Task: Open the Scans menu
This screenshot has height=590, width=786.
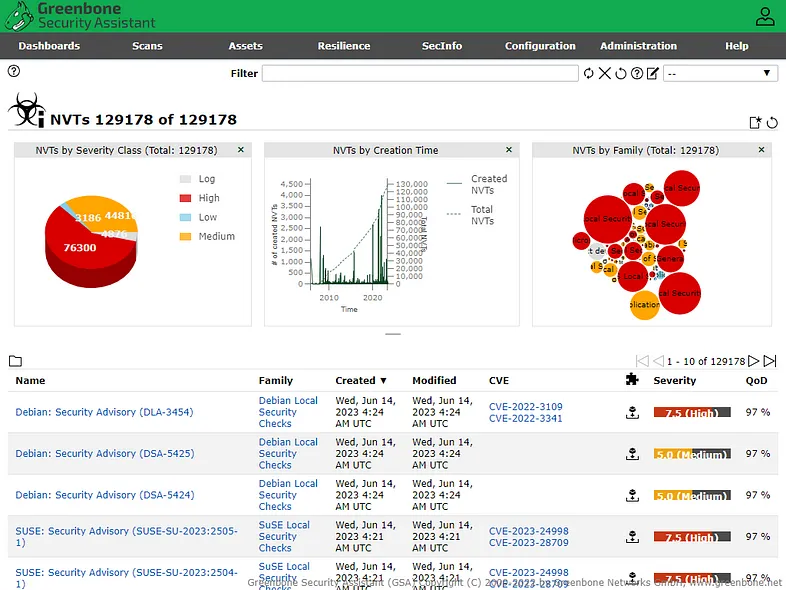Action: (147, 46)
